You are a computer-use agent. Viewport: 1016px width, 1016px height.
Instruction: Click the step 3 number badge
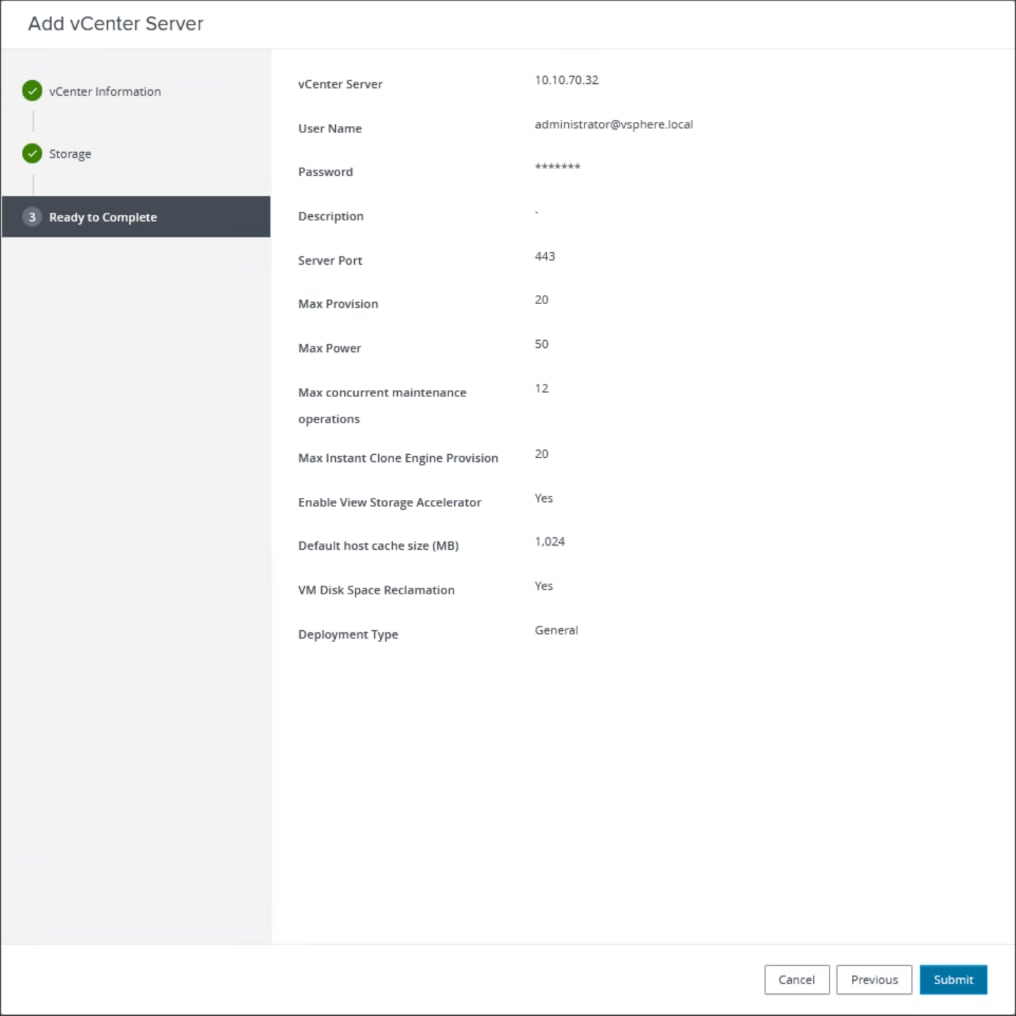(x=32, y=217)
